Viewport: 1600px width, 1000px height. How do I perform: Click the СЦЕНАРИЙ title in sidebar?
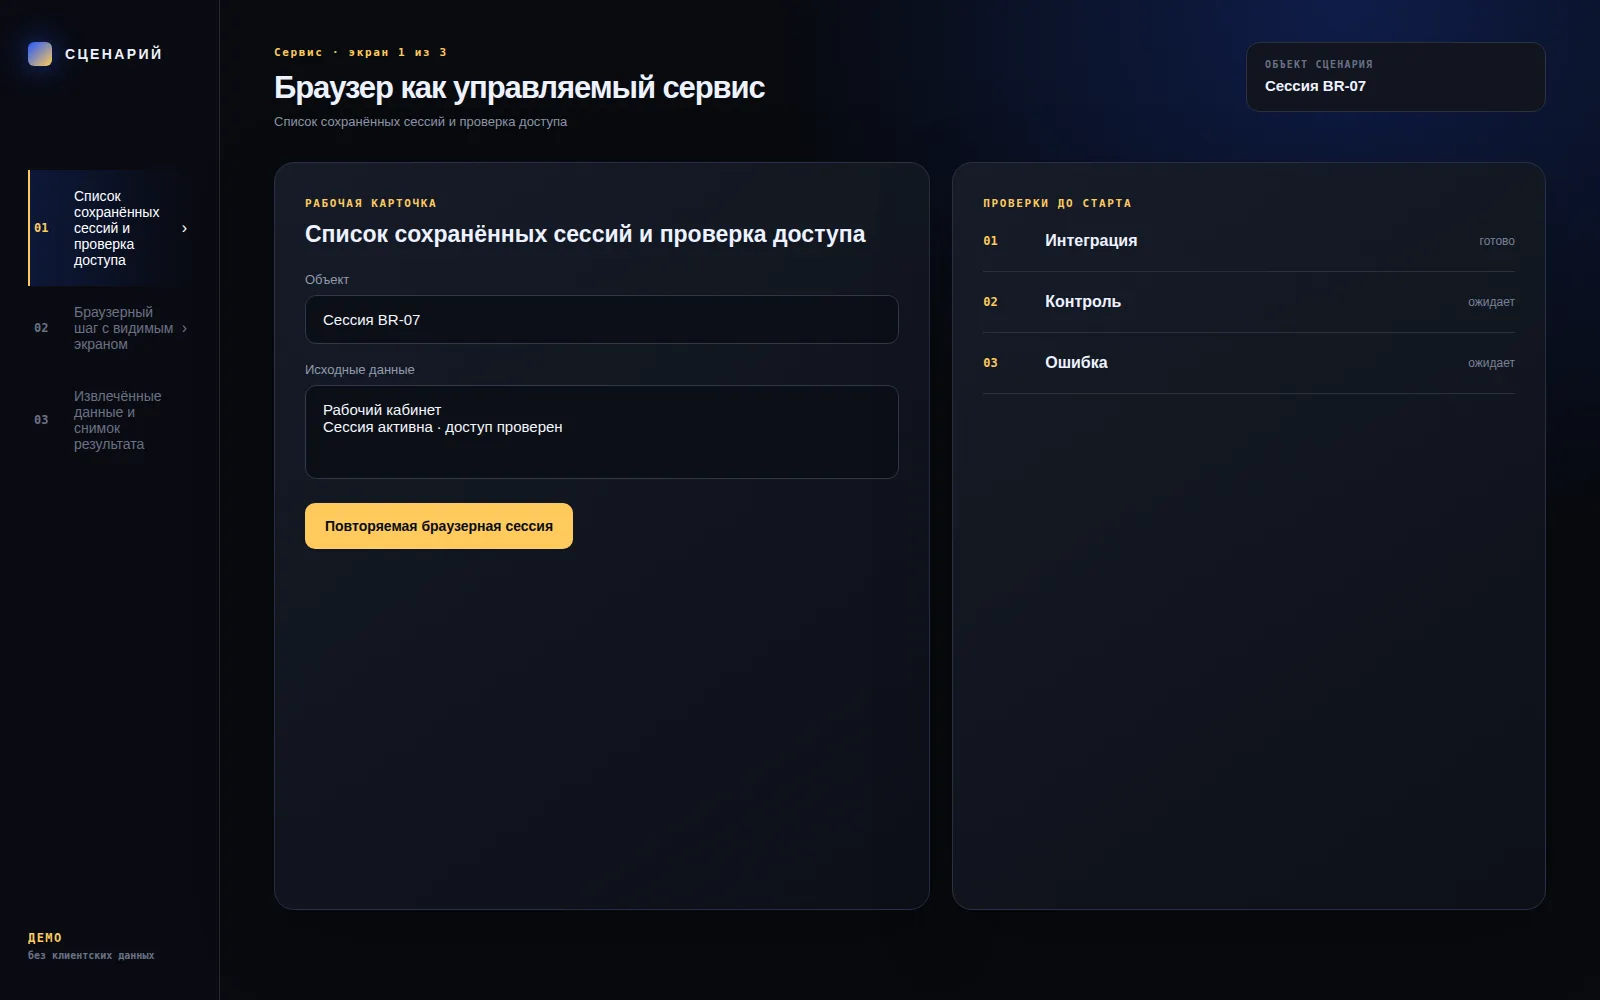[x=114, y=54]
